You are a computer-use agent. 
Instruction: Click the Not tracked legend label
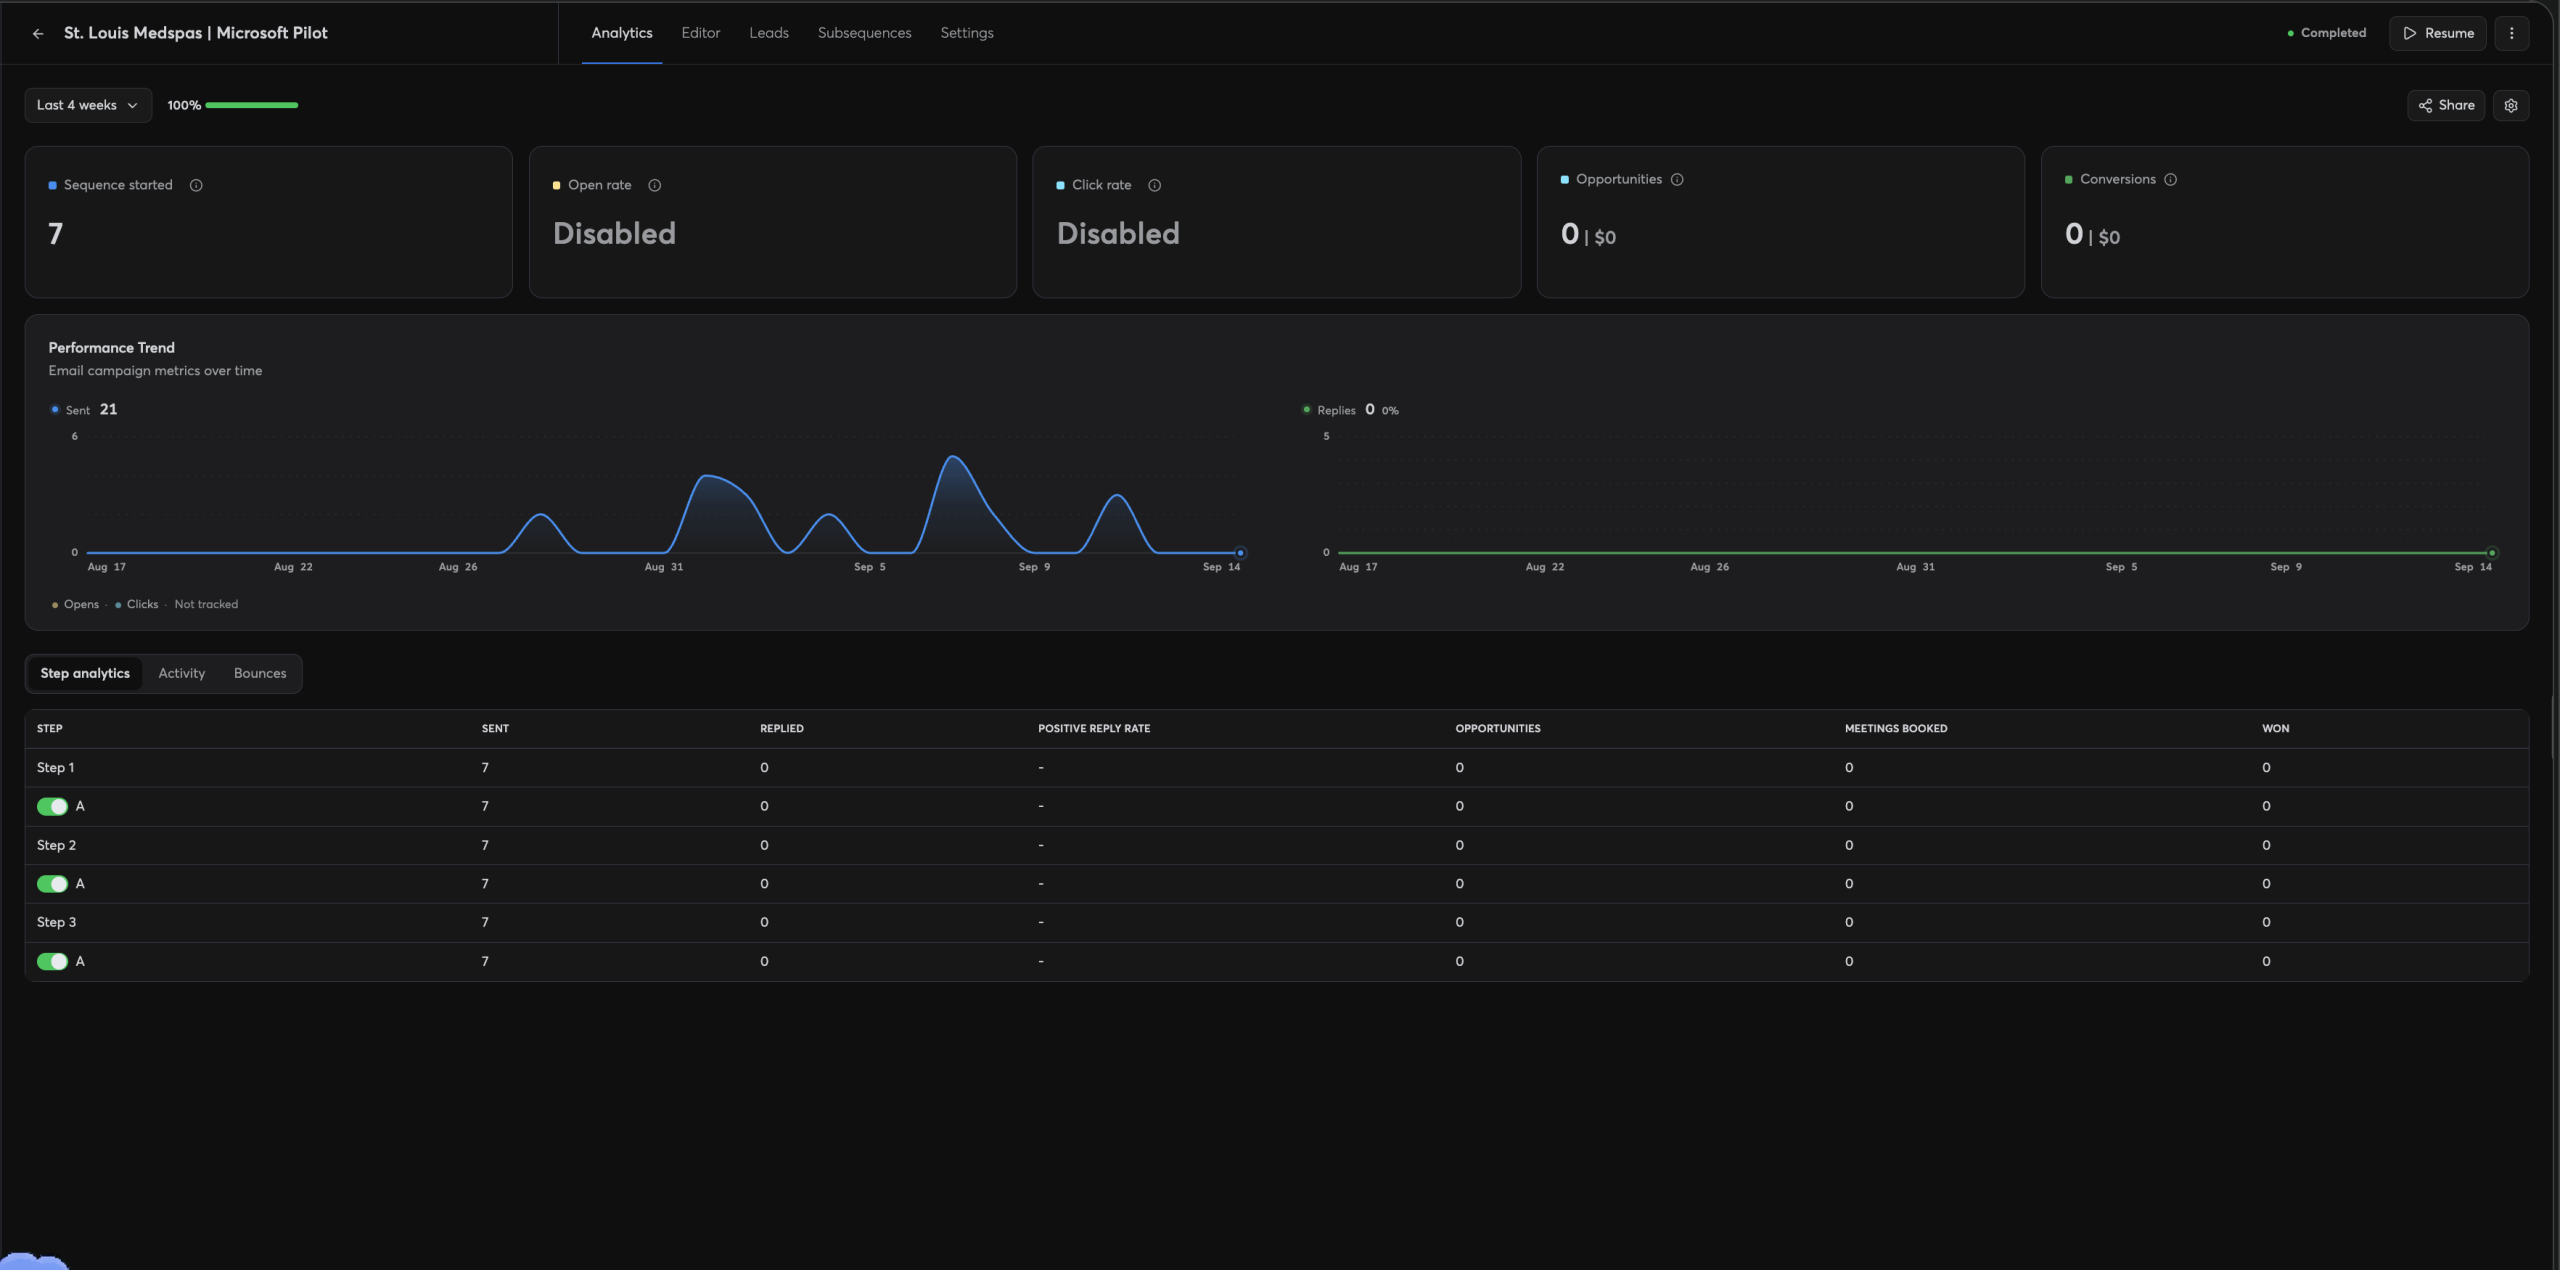[206, 604]
